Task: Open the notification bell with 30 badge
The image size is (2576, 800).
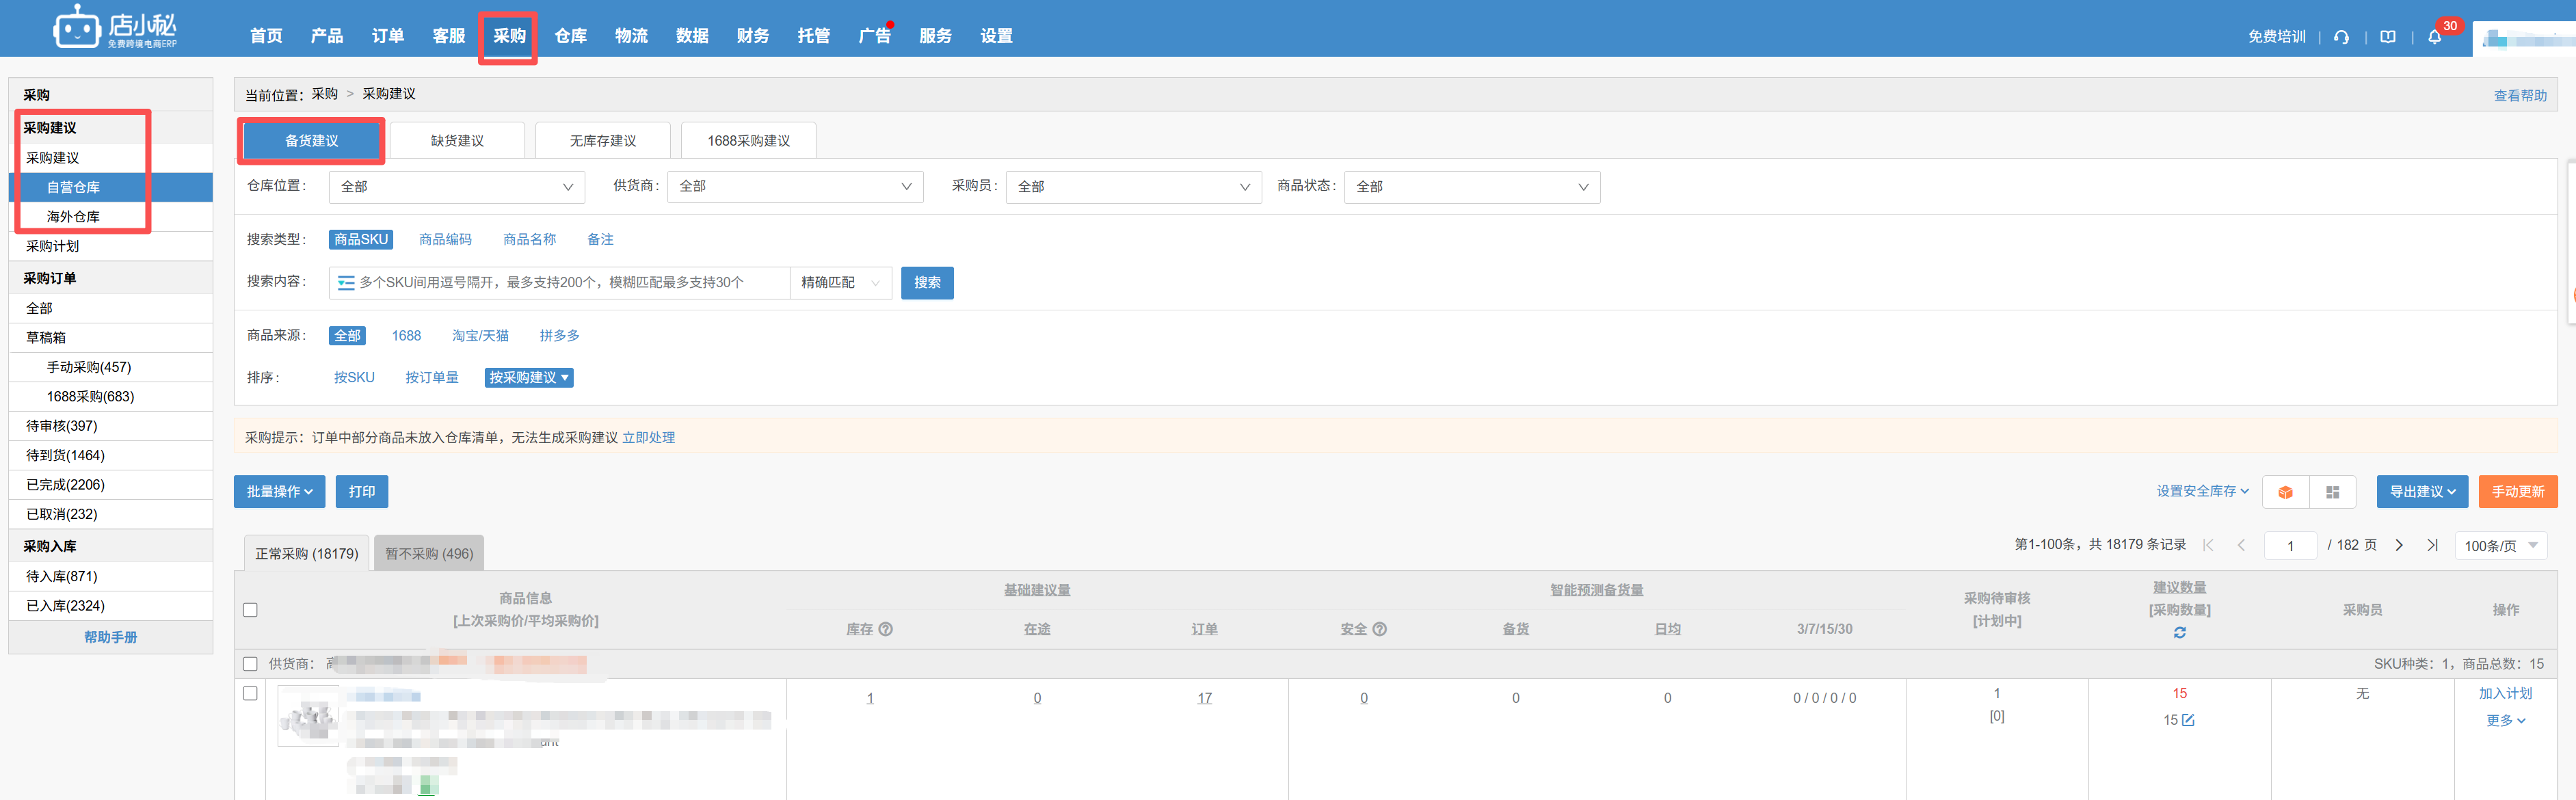Action: click(2435, 37)
